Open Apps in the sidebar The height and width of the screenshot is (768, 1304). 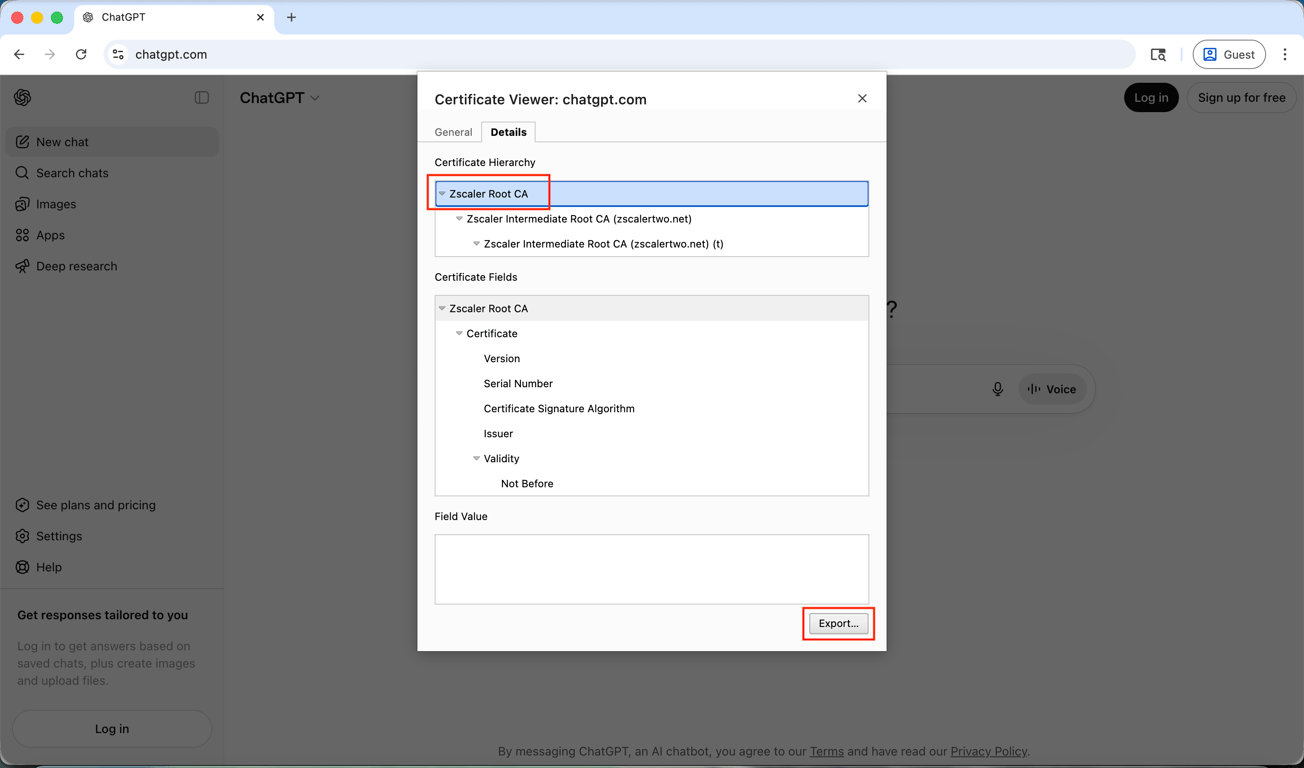112,235
